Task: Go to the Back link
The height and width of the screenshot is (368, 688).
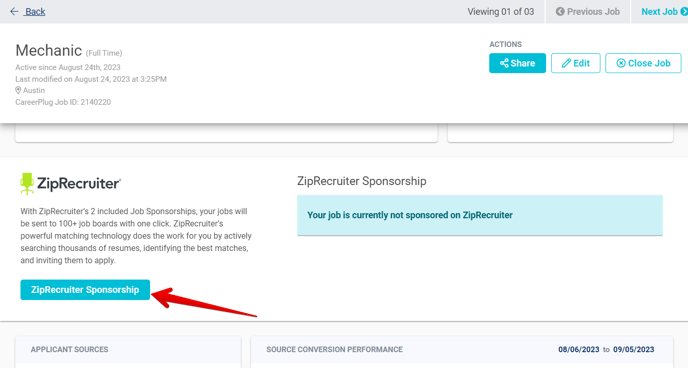Action: tap(35, 11)
